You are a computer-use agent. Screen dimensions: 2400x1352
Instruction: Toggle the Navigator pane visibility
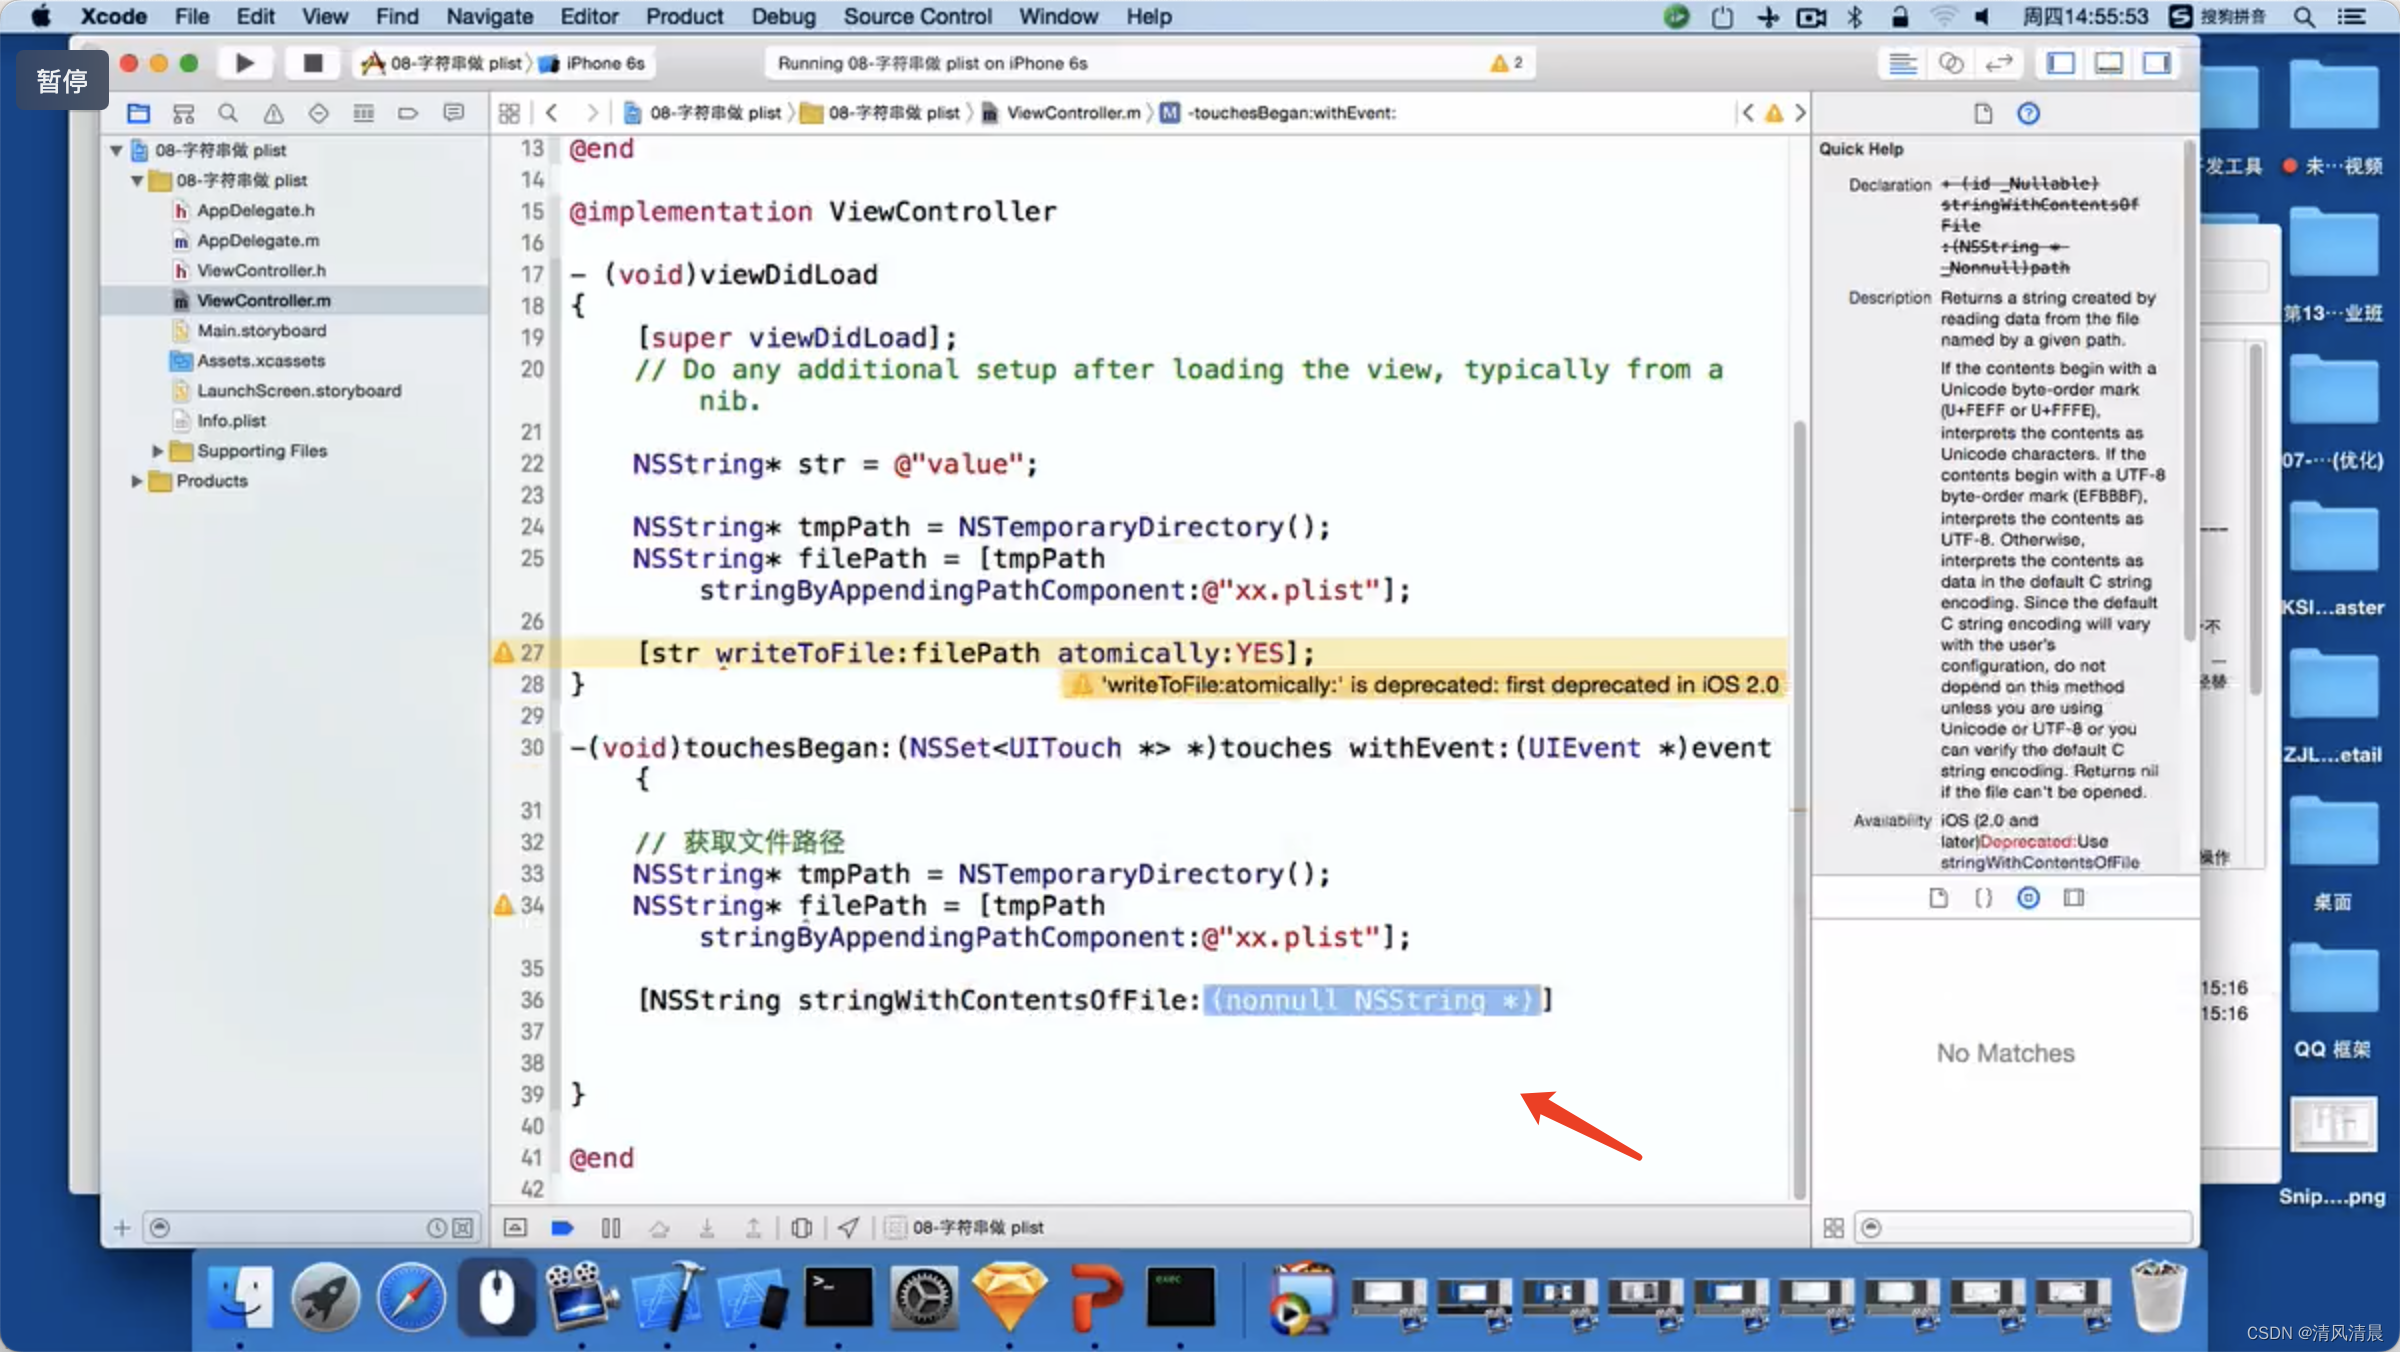click(x=2061, y=63)
